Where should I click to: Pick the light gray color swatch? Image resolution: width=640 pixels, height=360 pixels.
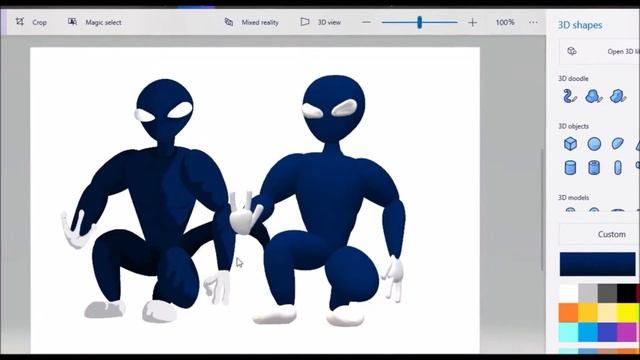pyautogui.click(x=588, y=293)
